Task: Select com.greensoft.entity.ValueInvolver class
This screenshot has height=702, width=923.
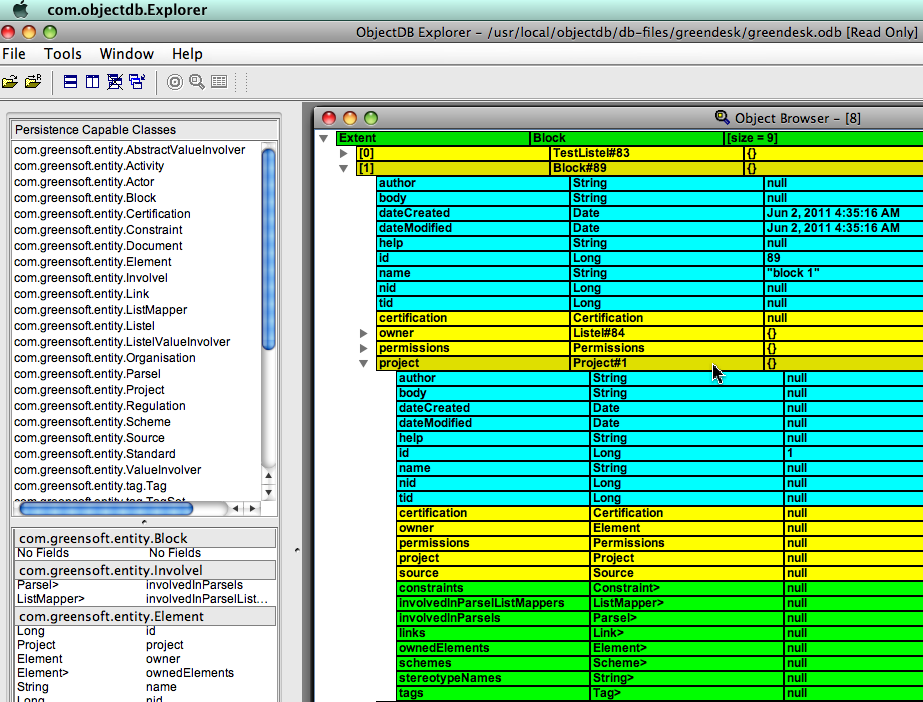Action: click(108, 470)
